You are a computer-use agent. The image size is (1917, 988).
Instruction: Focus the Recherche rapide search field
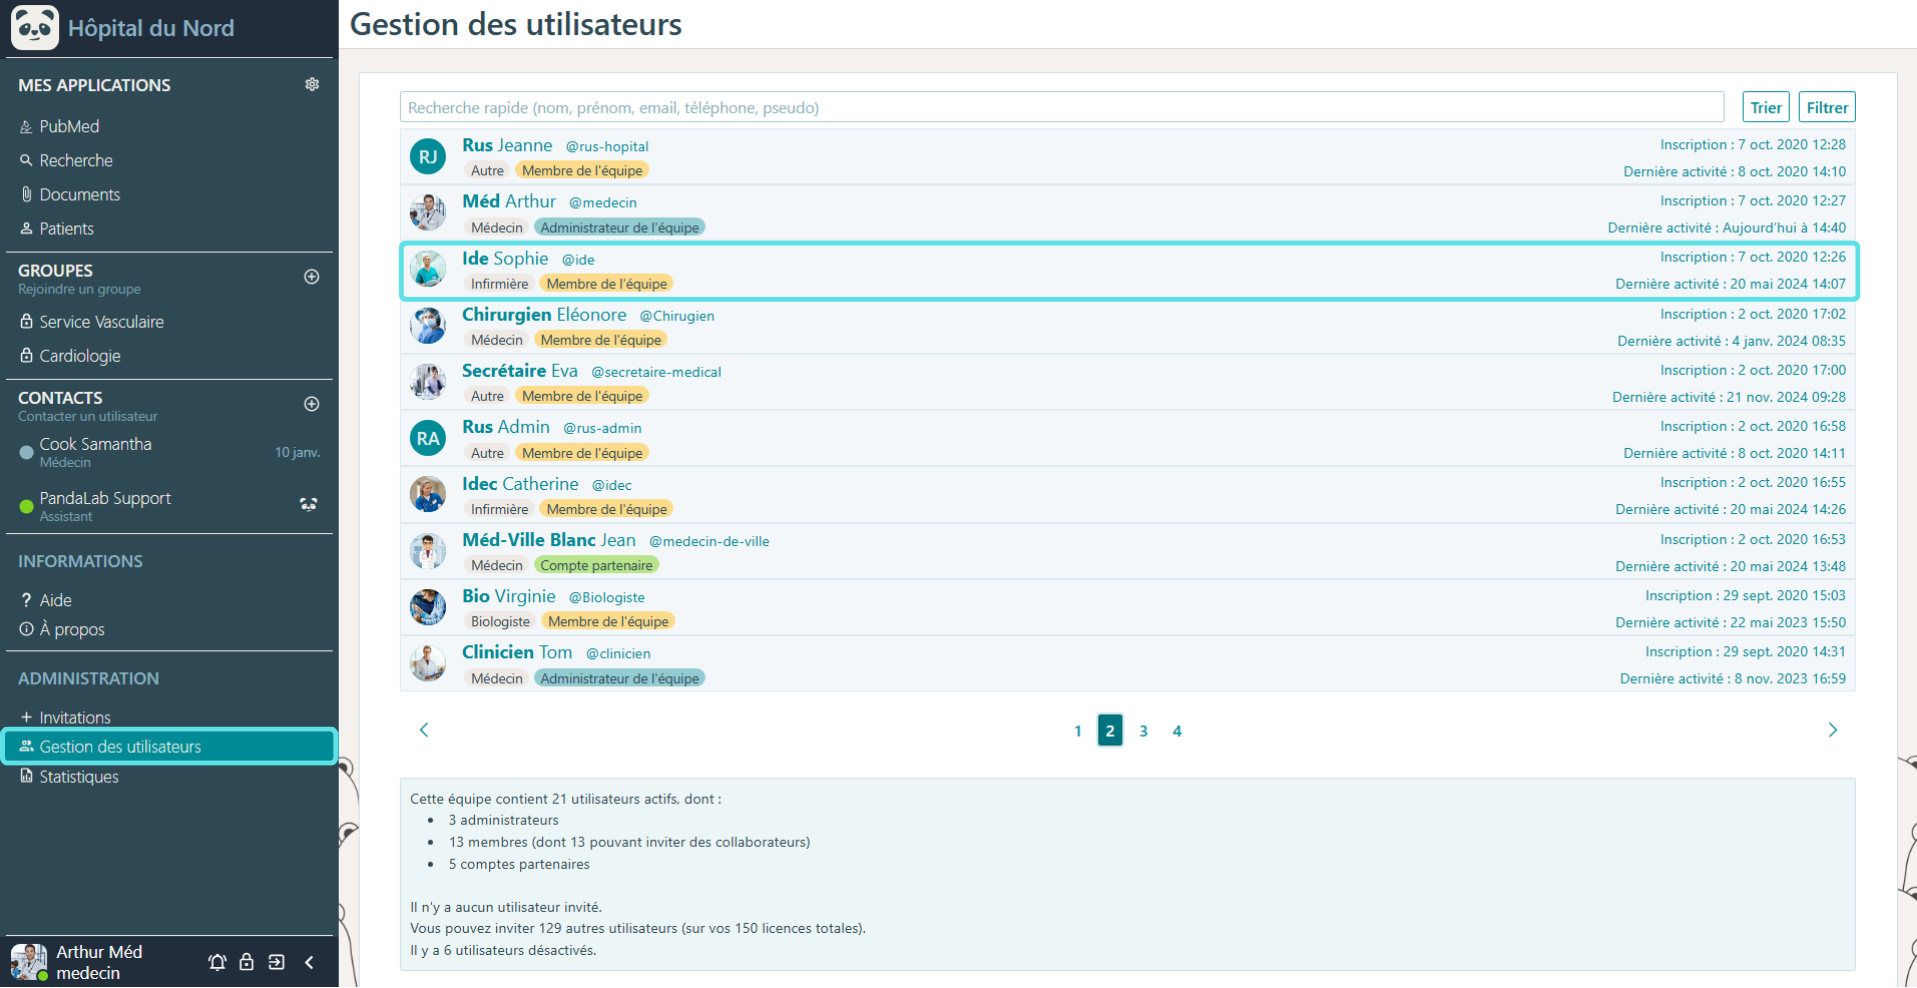tap(1062, 107)
